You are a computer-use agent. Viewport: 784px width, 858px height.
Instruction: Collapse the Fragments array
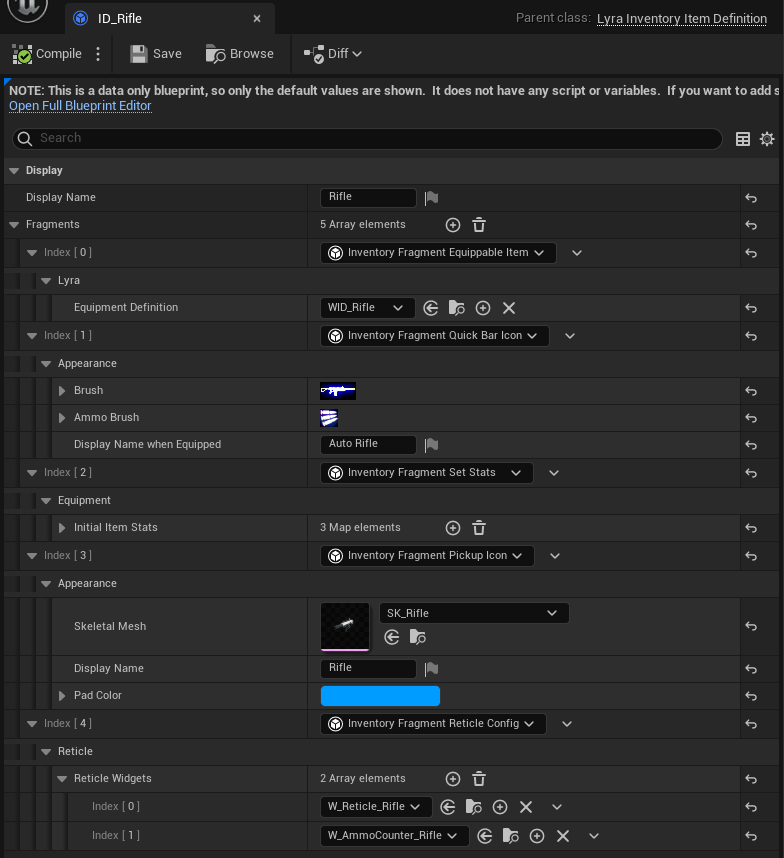click(14, 225)
